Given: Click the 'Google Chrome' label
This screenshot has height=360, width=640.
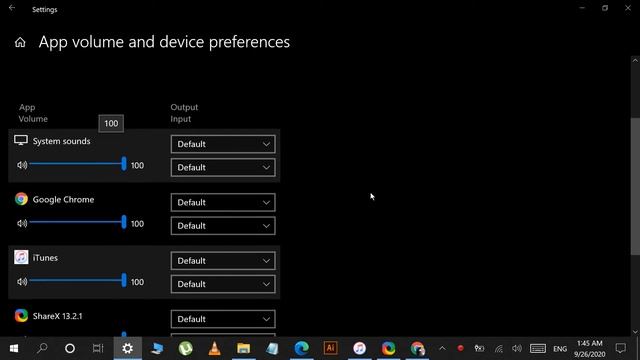Looking at the screenshot, I should [x=63, y=200].
